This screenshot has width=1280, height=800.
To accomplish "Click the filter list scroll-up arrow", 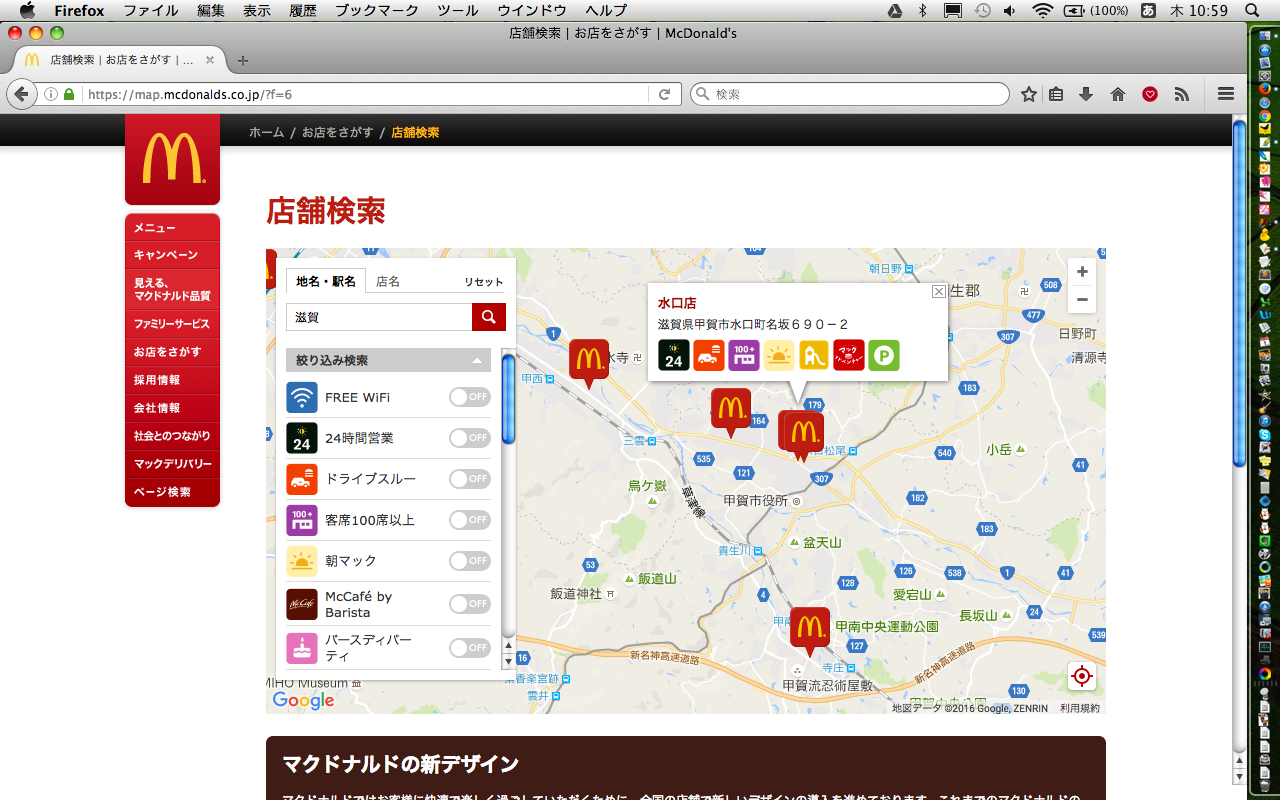I will tap(508, 646).
